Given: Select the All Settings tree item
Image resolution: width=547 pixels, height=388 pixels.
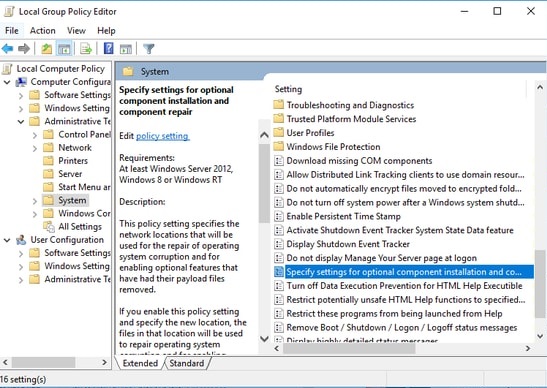Looking at the screenshot, I should coord(80,227).
